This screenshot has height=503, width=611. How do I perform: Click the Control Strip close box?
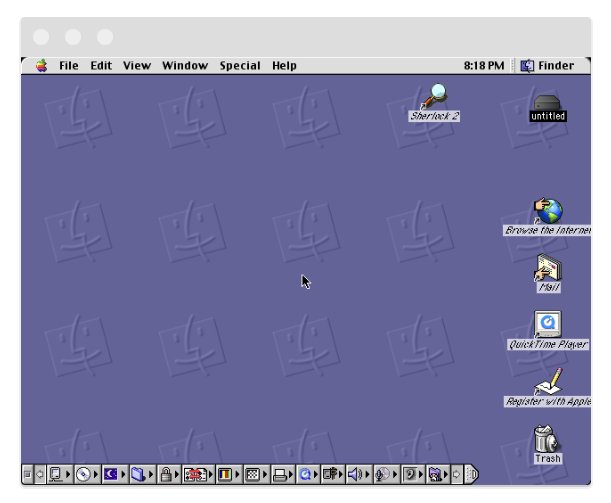(27, 474)
